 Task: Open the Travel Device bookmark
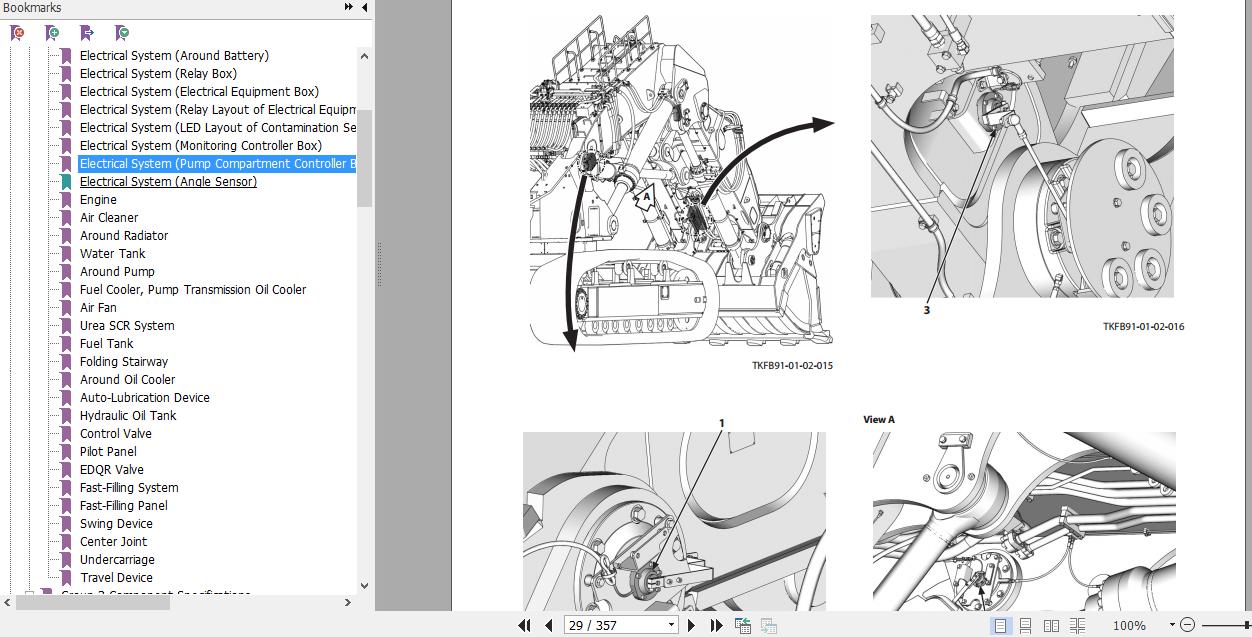point(116,577)
